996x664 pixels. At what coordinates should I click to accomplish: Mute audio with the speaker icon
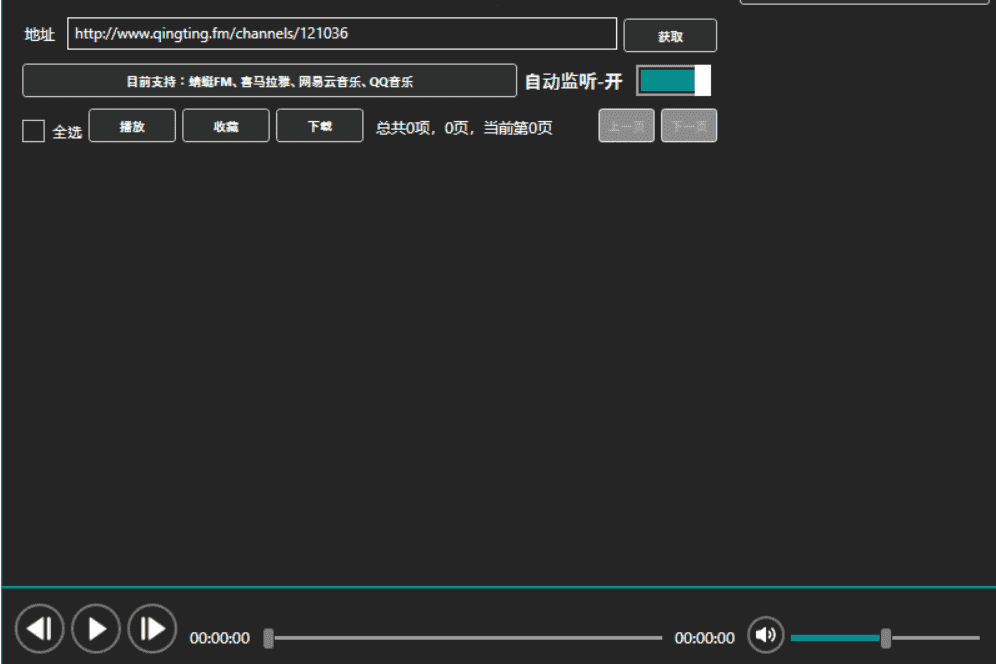pyautogui.click(x=765, y=635)
